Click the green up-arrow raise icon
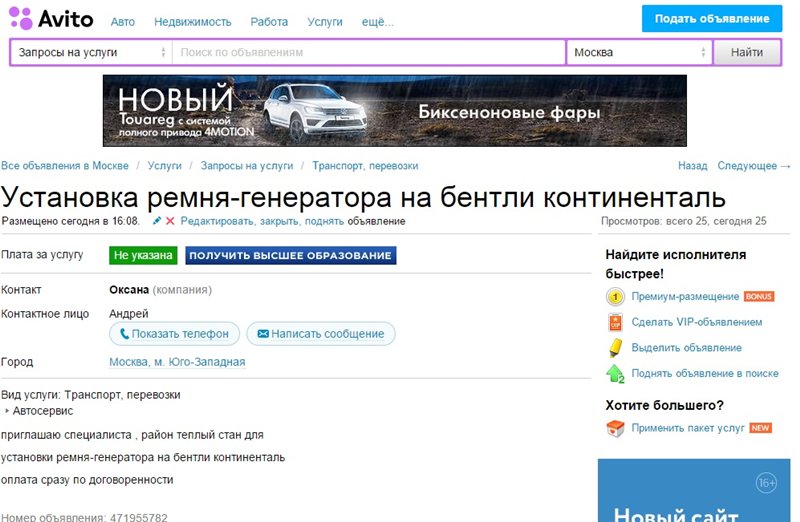The image size is (800, 522). point(615,373)
